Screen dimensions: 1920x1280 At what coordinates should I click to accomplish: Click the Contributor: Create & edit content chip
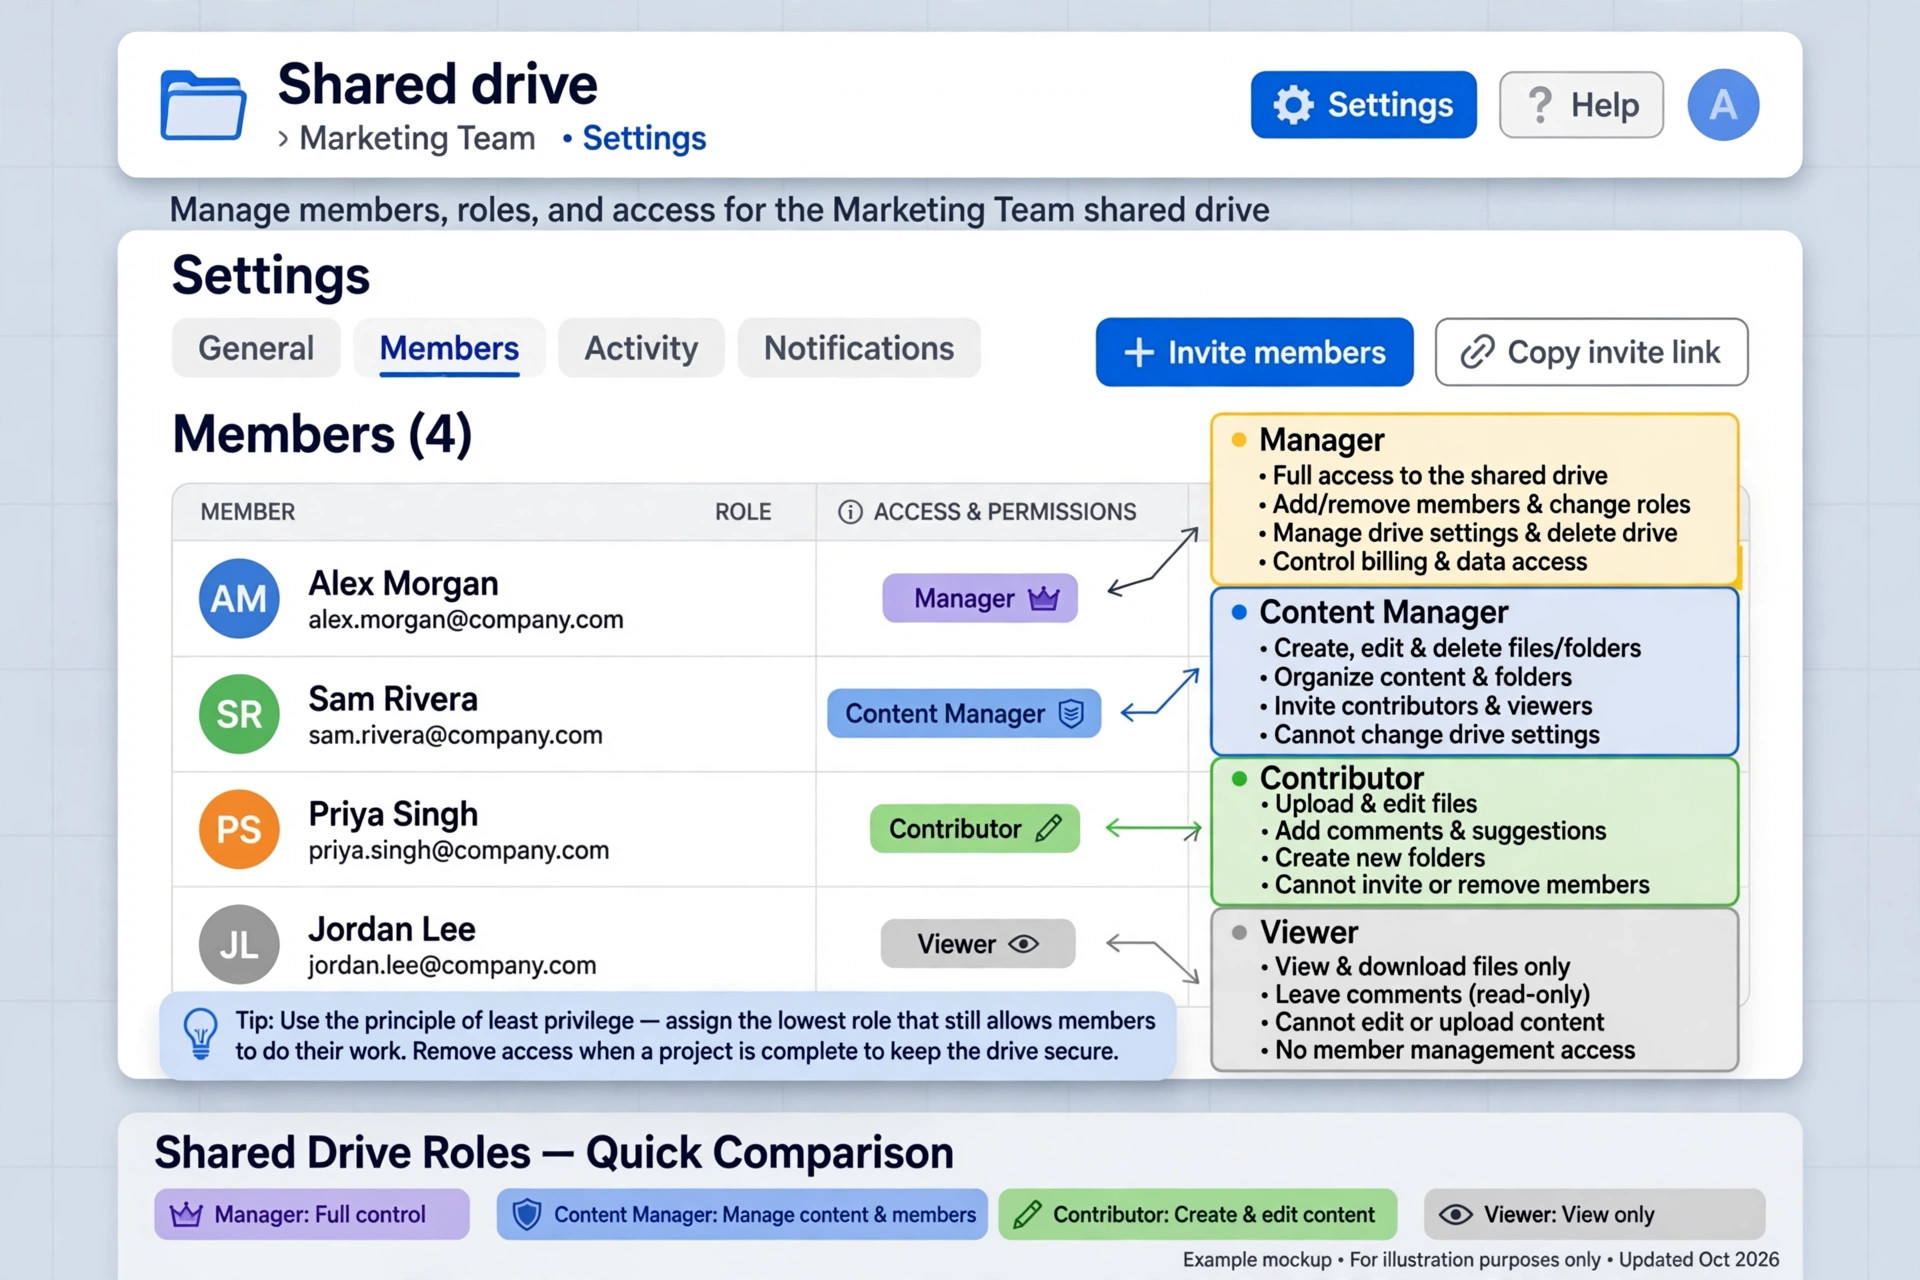[x=1198, y=1214]
